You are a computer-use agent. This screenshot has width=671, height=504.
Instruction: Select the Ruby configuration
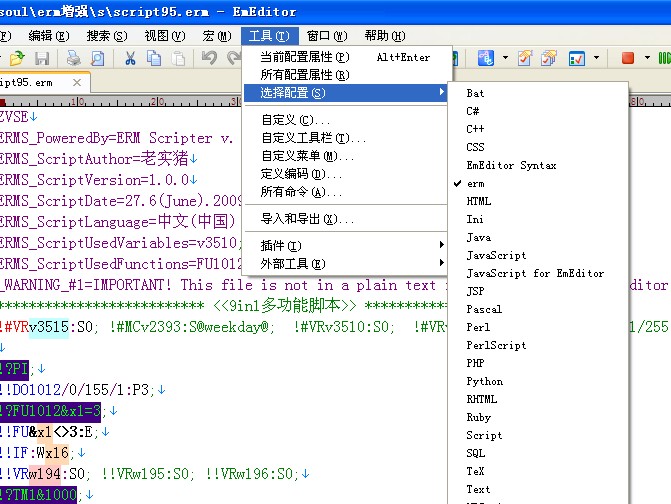coord(538,417)
